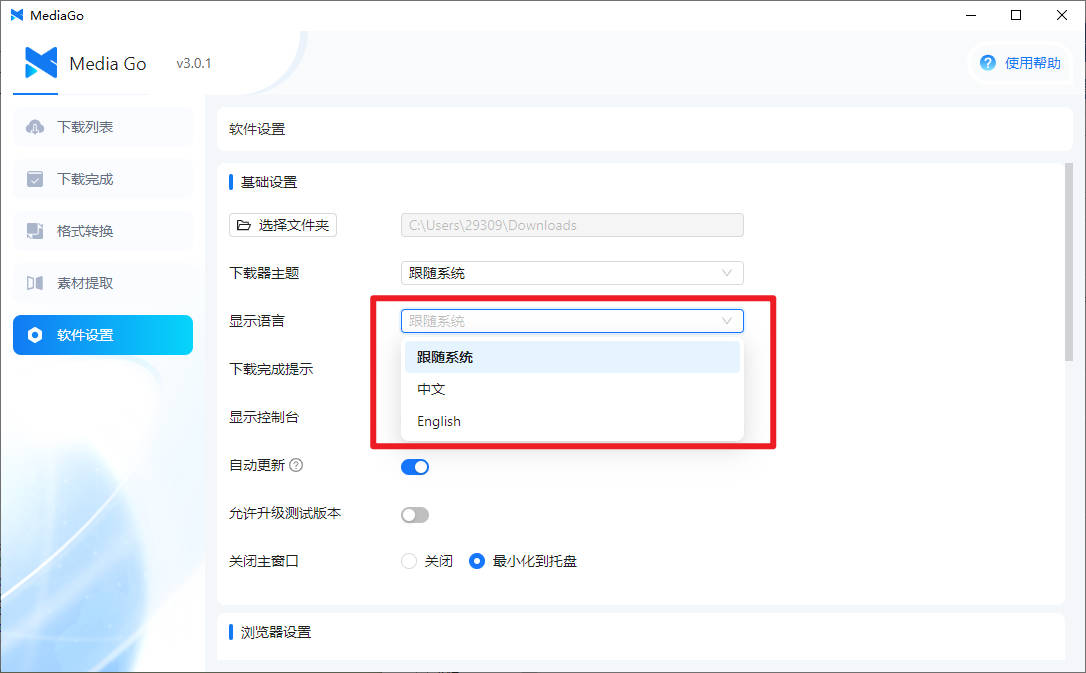1086x673 pixels.
Task: Open the 下载器主题 dropdown
Action: [572, 273]
